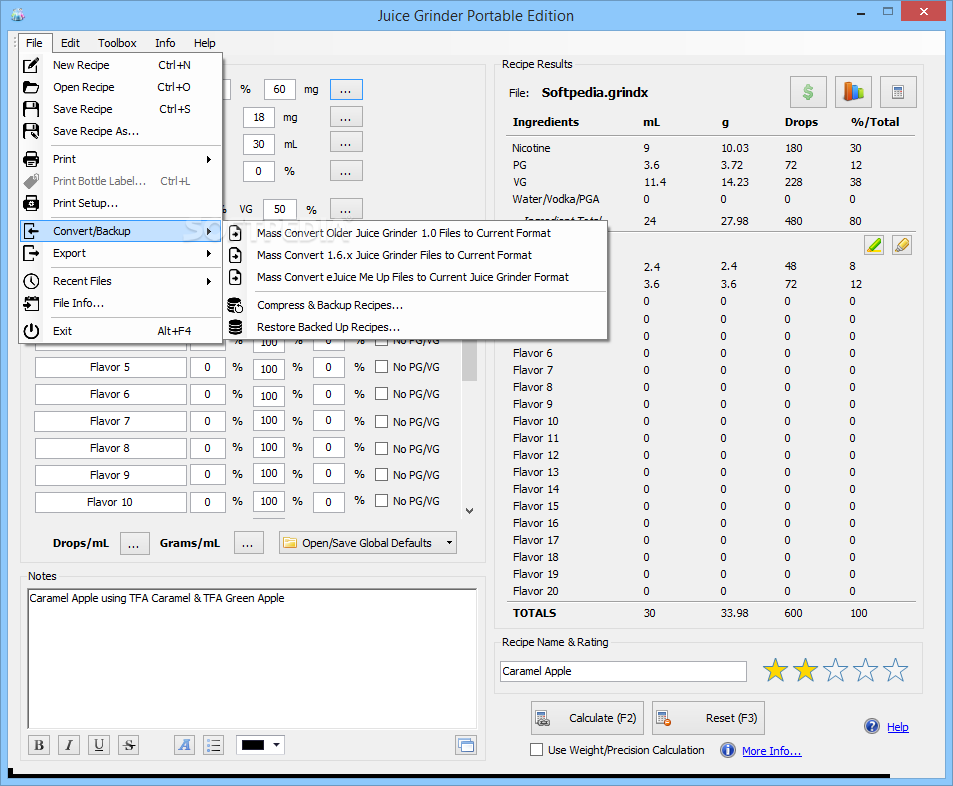Click the 18 mg nicotine field
The height and width of the screenshot is (786, 953).
coord(259,117)
